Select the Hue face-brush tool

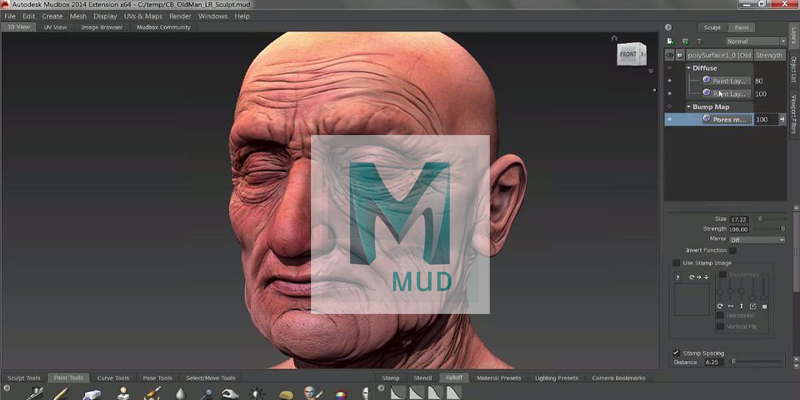click(312, 393)
